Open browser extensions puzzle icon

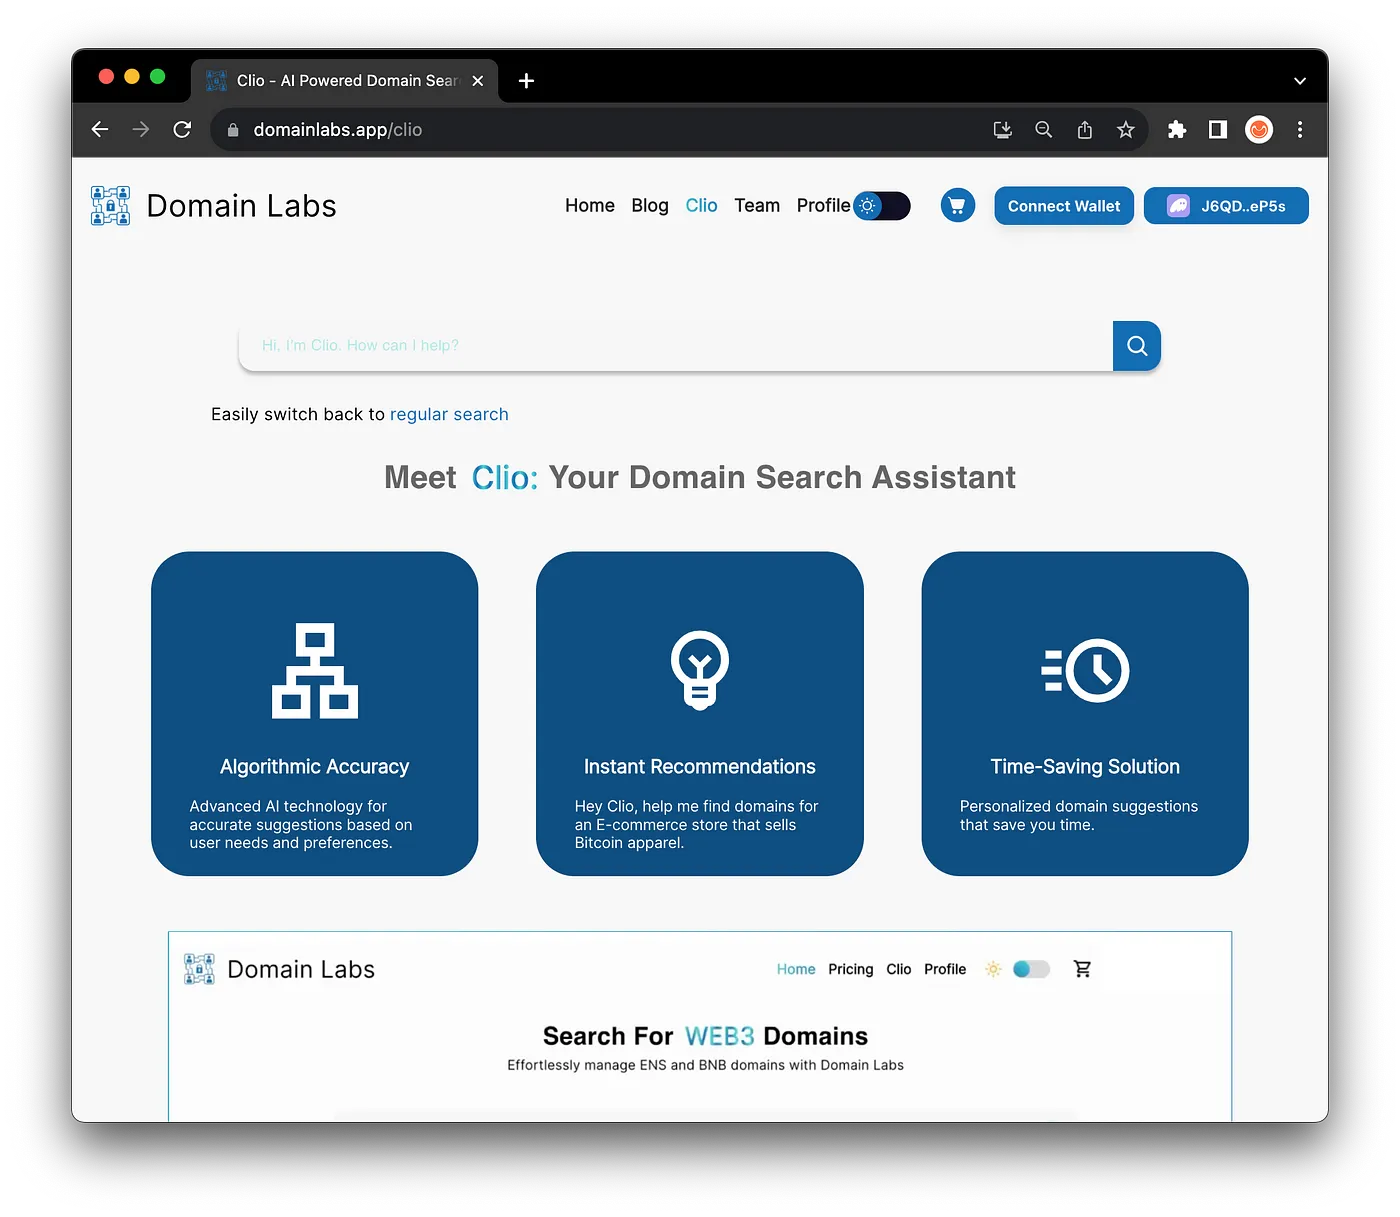click(1177, 129)
